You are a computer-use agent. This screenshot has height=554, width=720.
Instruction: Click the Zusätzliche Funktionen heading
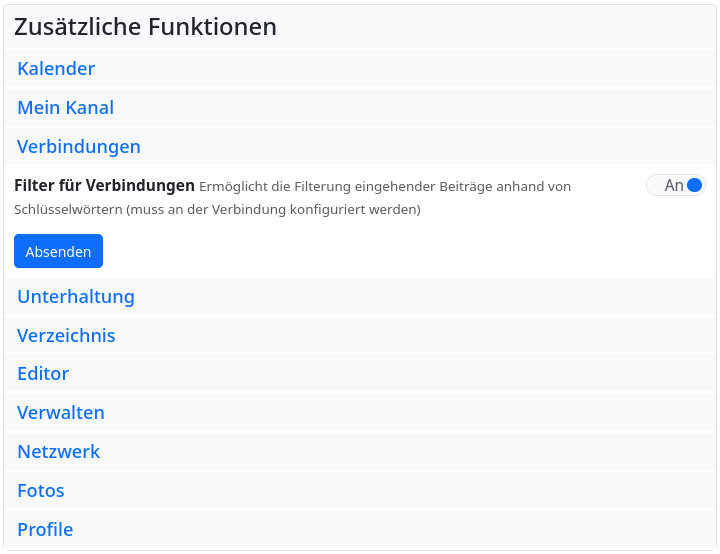(x=145, y=27)
